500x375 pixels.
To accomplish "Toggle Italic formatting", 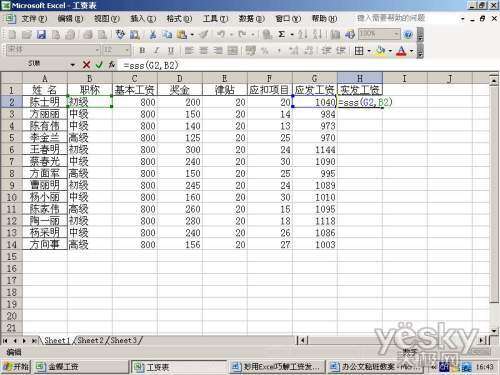I will point(156,51).
